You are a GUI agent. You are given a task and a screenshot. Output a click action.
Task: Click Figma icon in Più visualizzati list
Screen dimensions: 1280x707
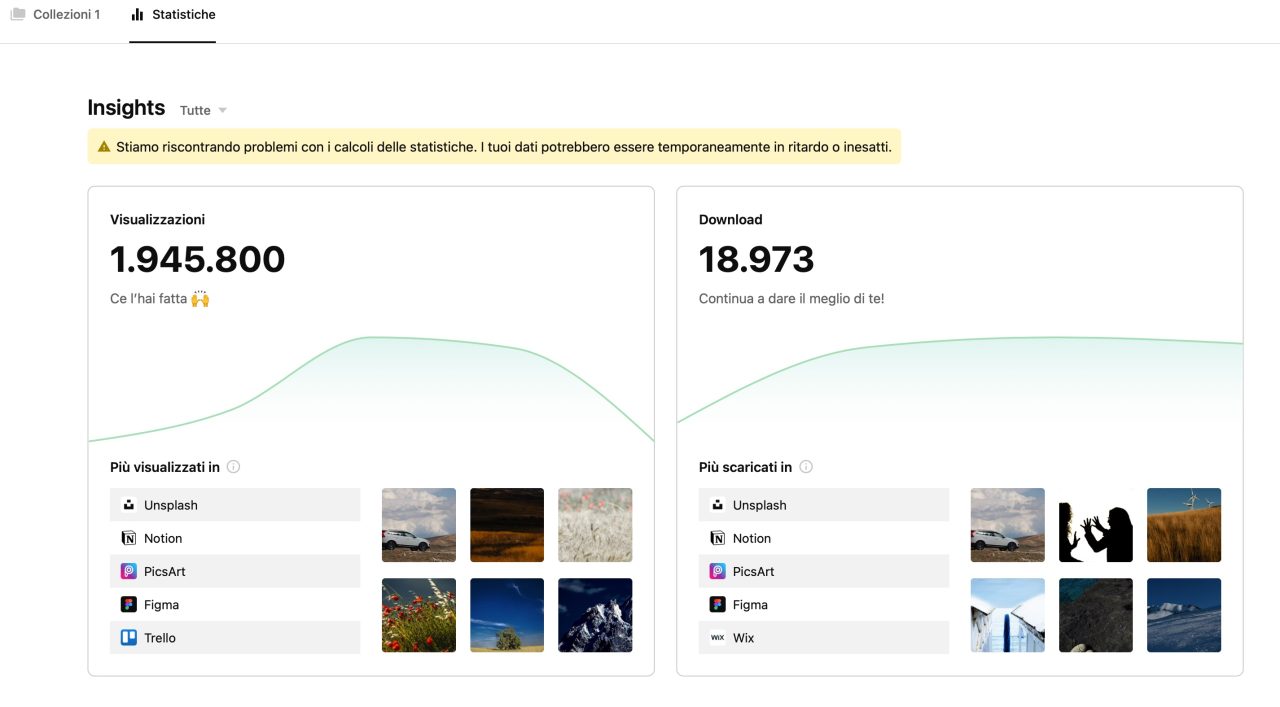click(x=128, y=604)
